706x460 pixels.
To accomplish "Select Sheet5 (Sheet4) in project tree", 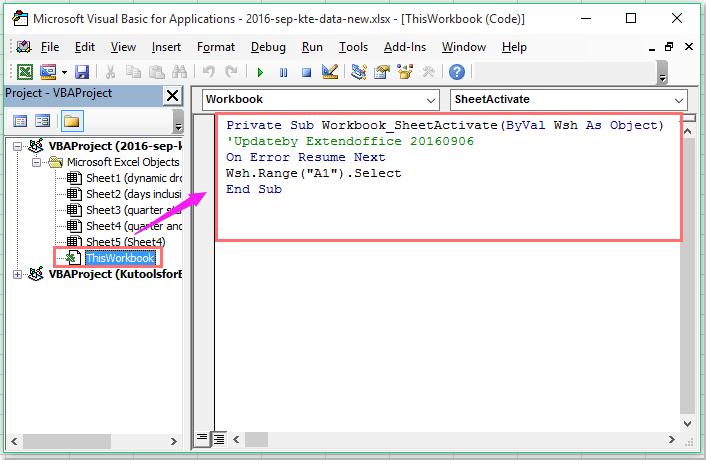I will (x=116, y=242).
